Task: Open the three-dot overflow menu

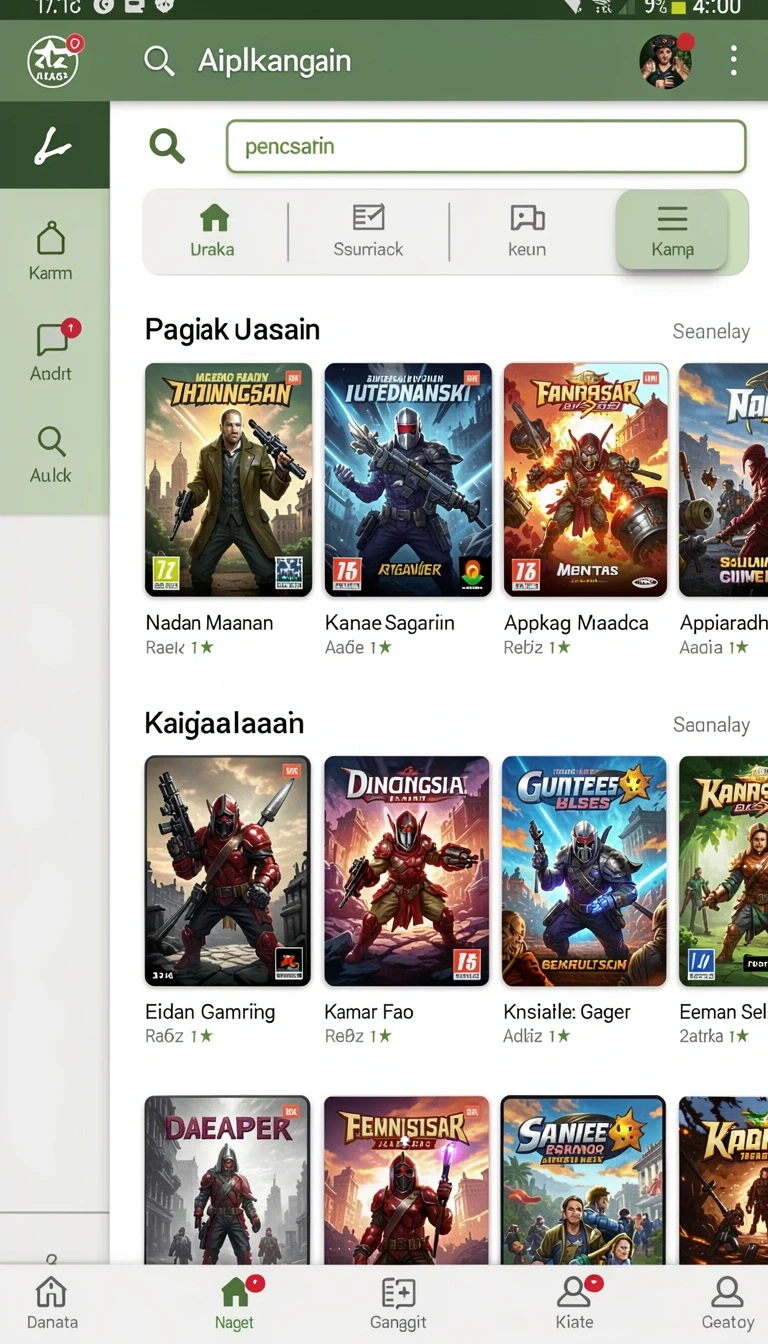Action: tap(733, 61)
